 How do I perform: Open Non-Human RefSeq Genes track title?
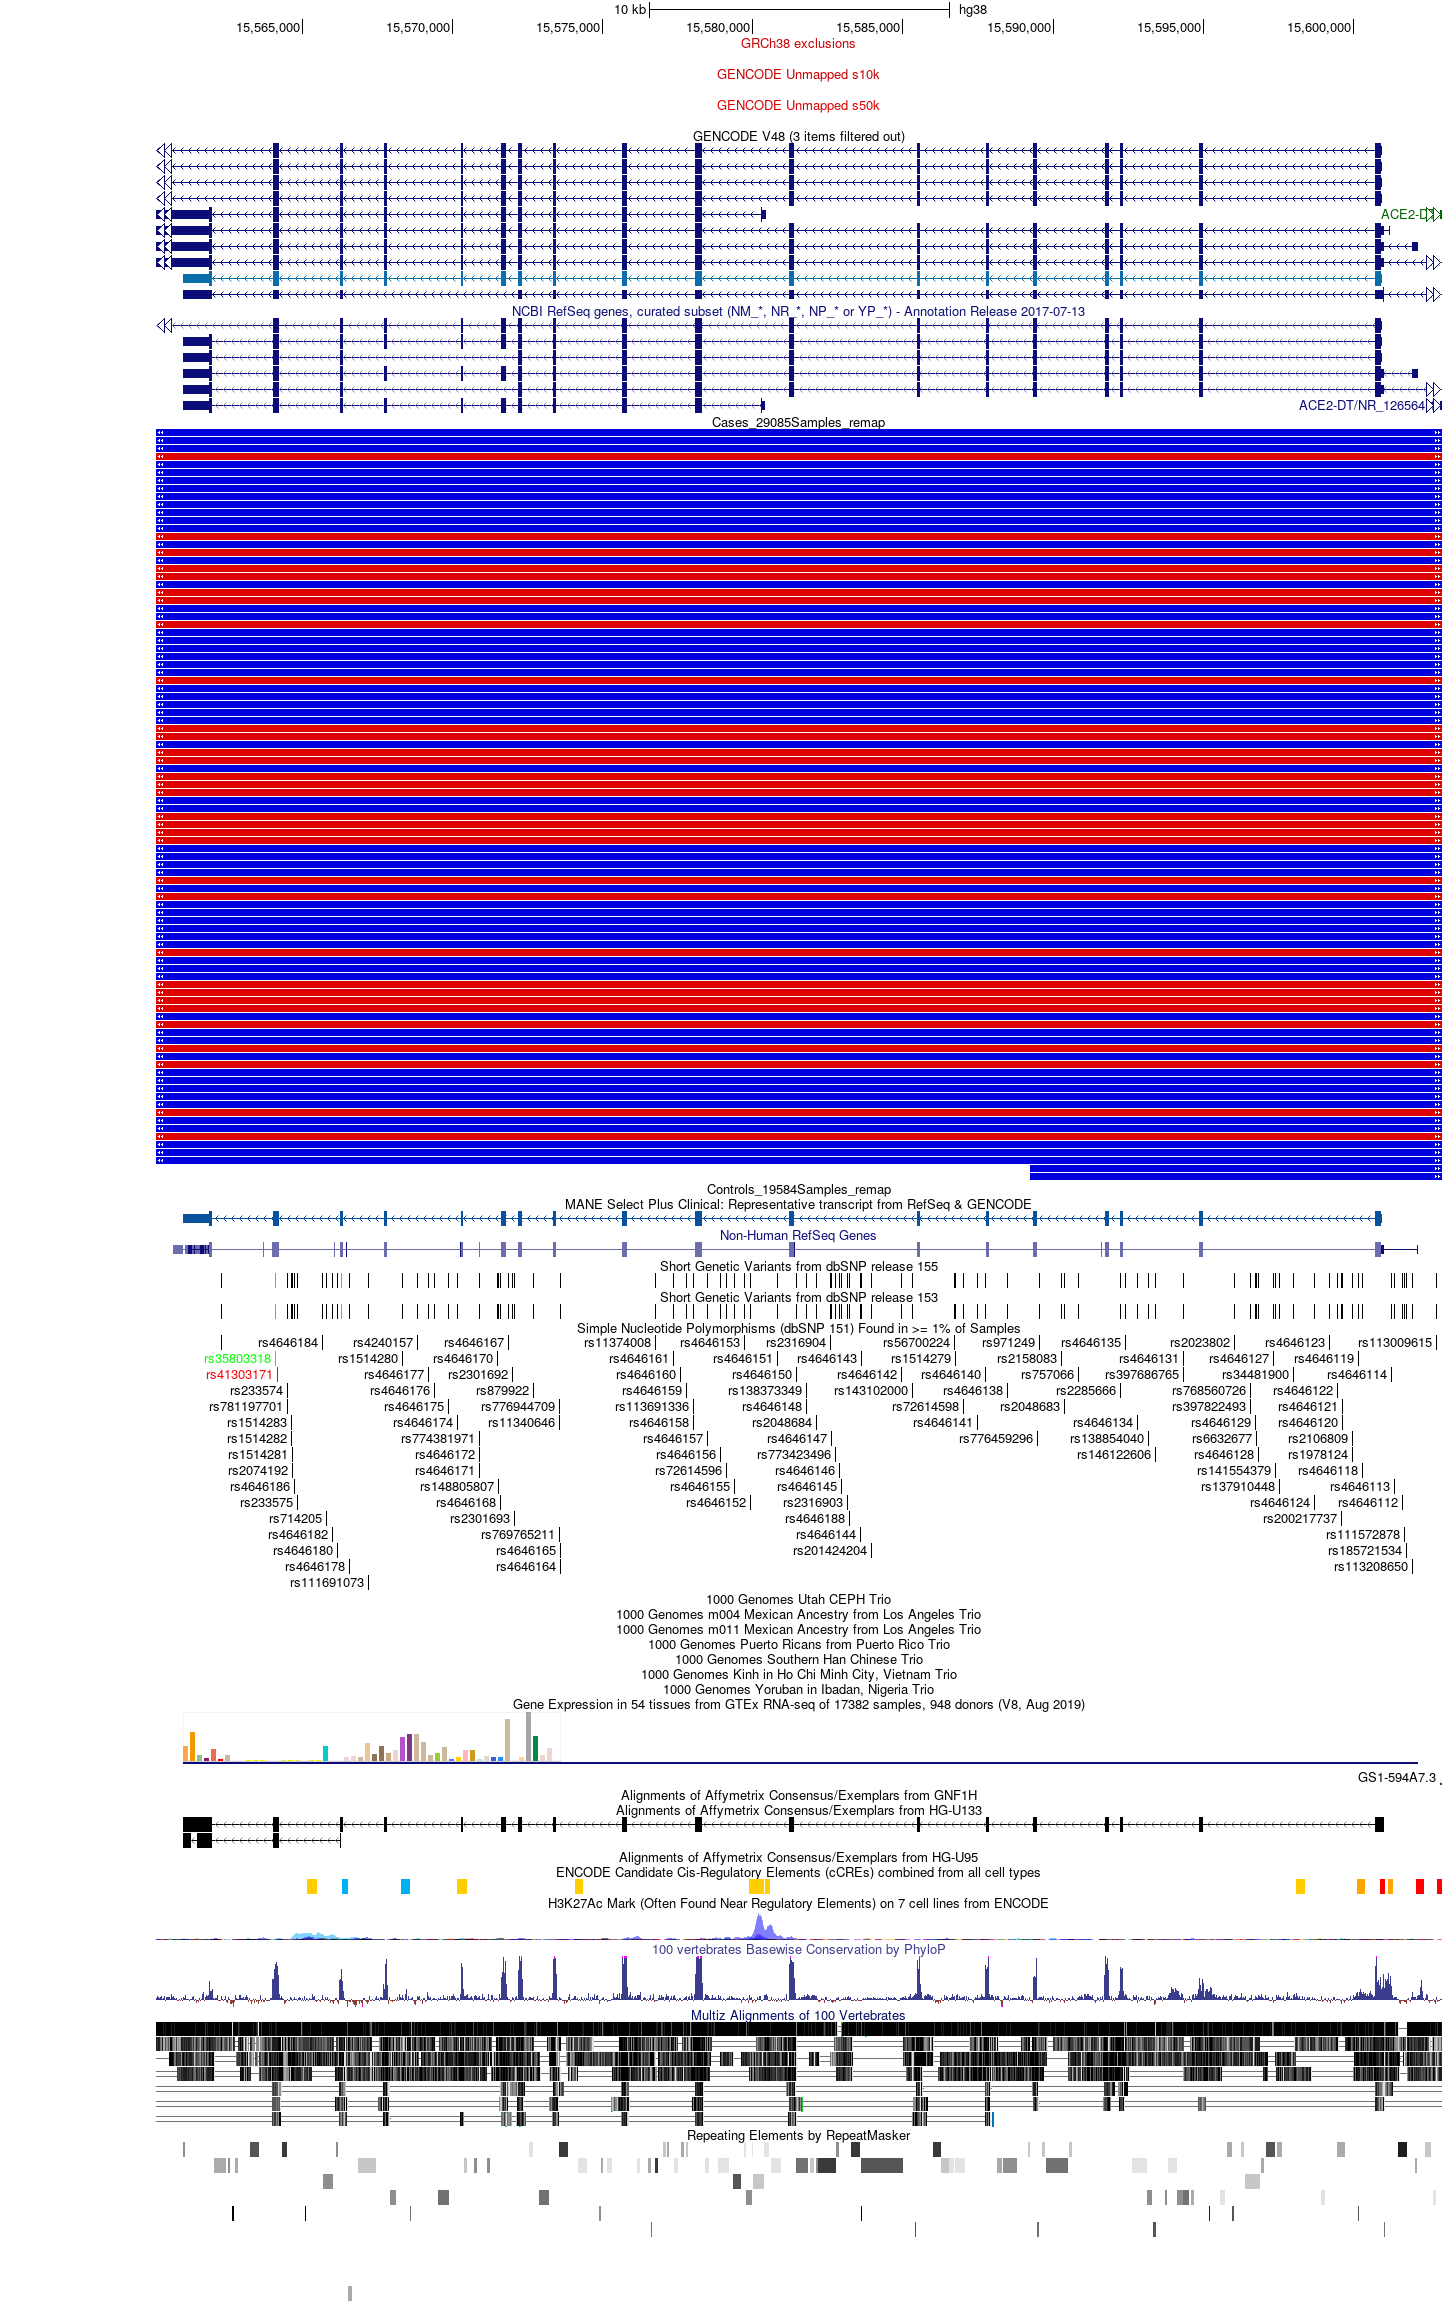coord(797,1235)
